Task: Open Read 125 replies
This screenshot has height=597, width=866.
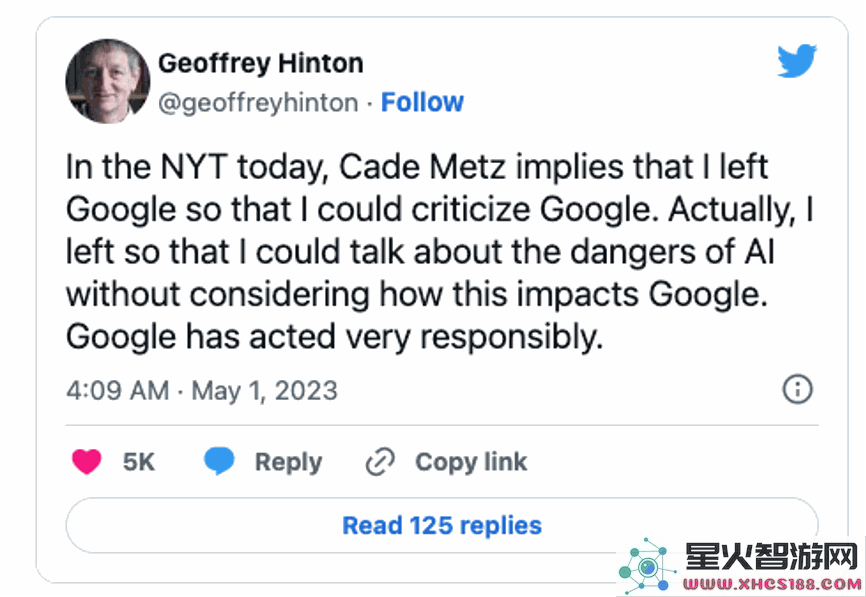Action: click(442, 525)
